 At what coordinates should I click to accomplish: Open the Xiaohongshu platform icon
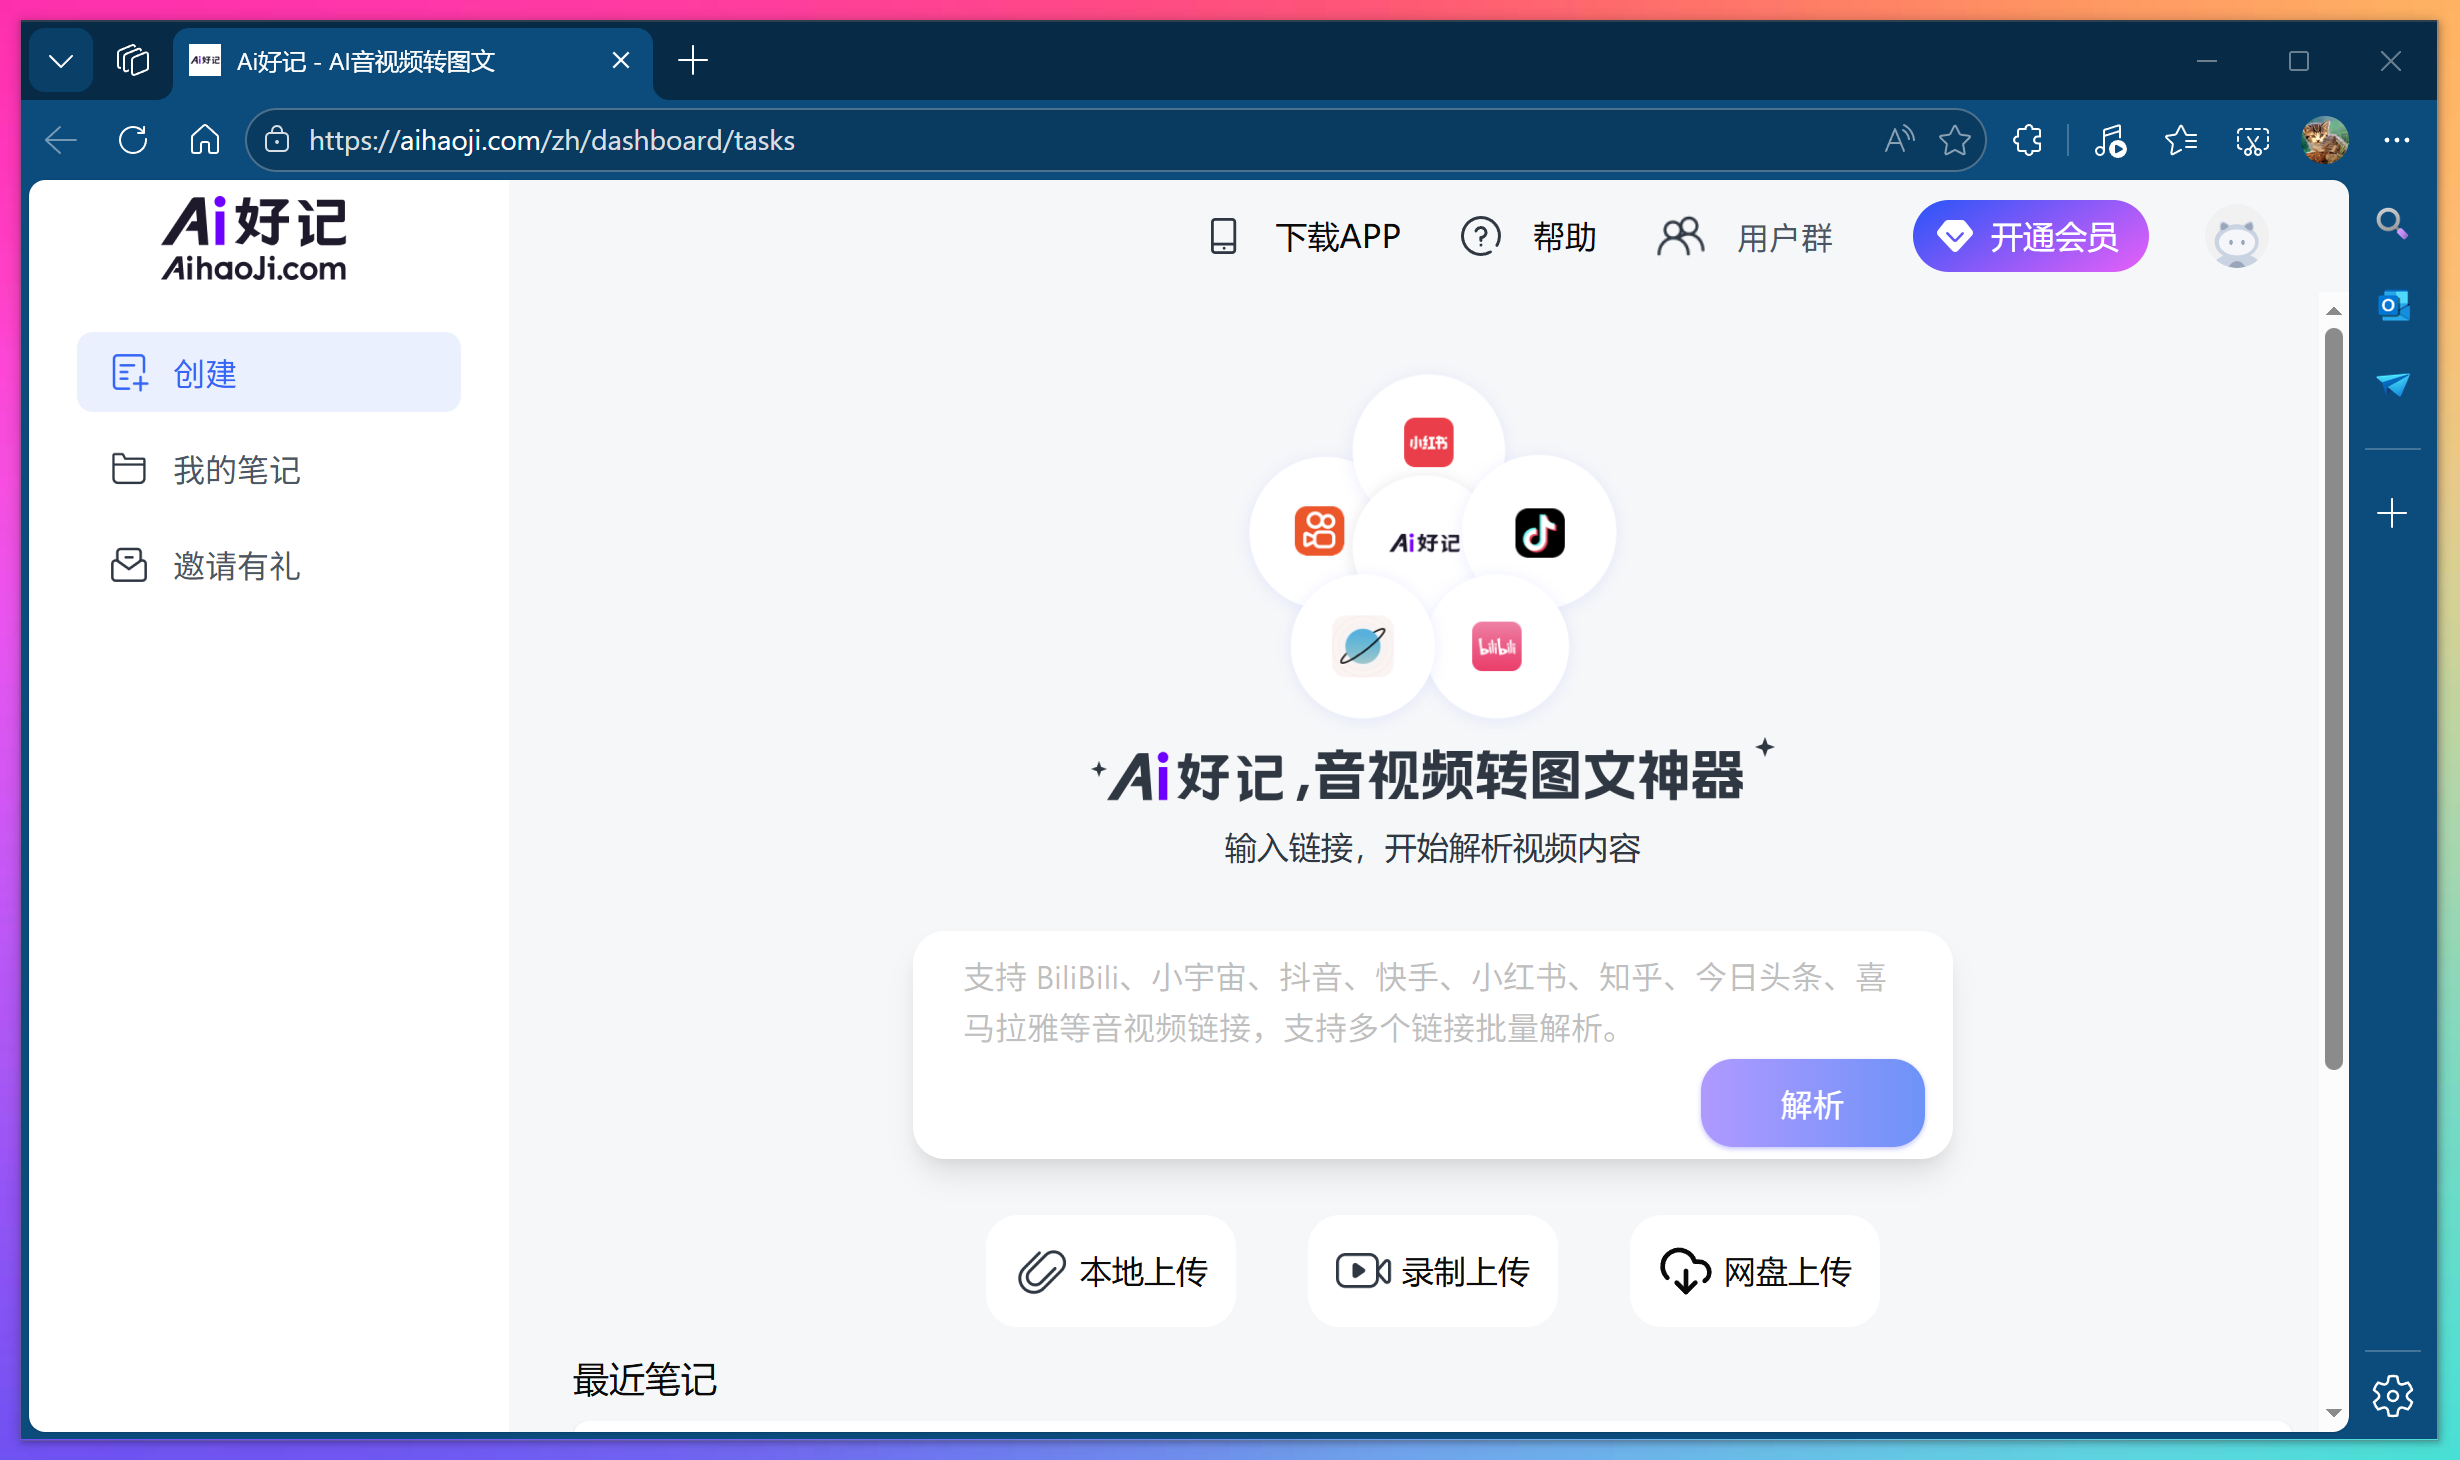[1428, 443]
